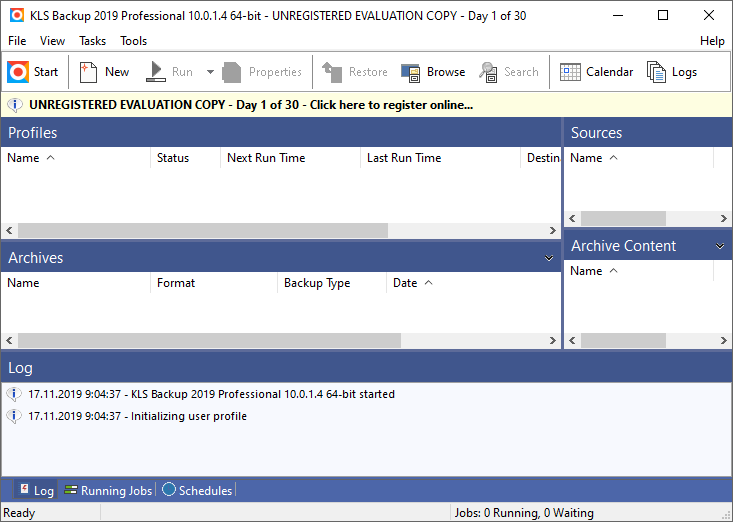Click the info icon on the evaluation banner
The width and height of the screenshot is (733, 522).
14,105
